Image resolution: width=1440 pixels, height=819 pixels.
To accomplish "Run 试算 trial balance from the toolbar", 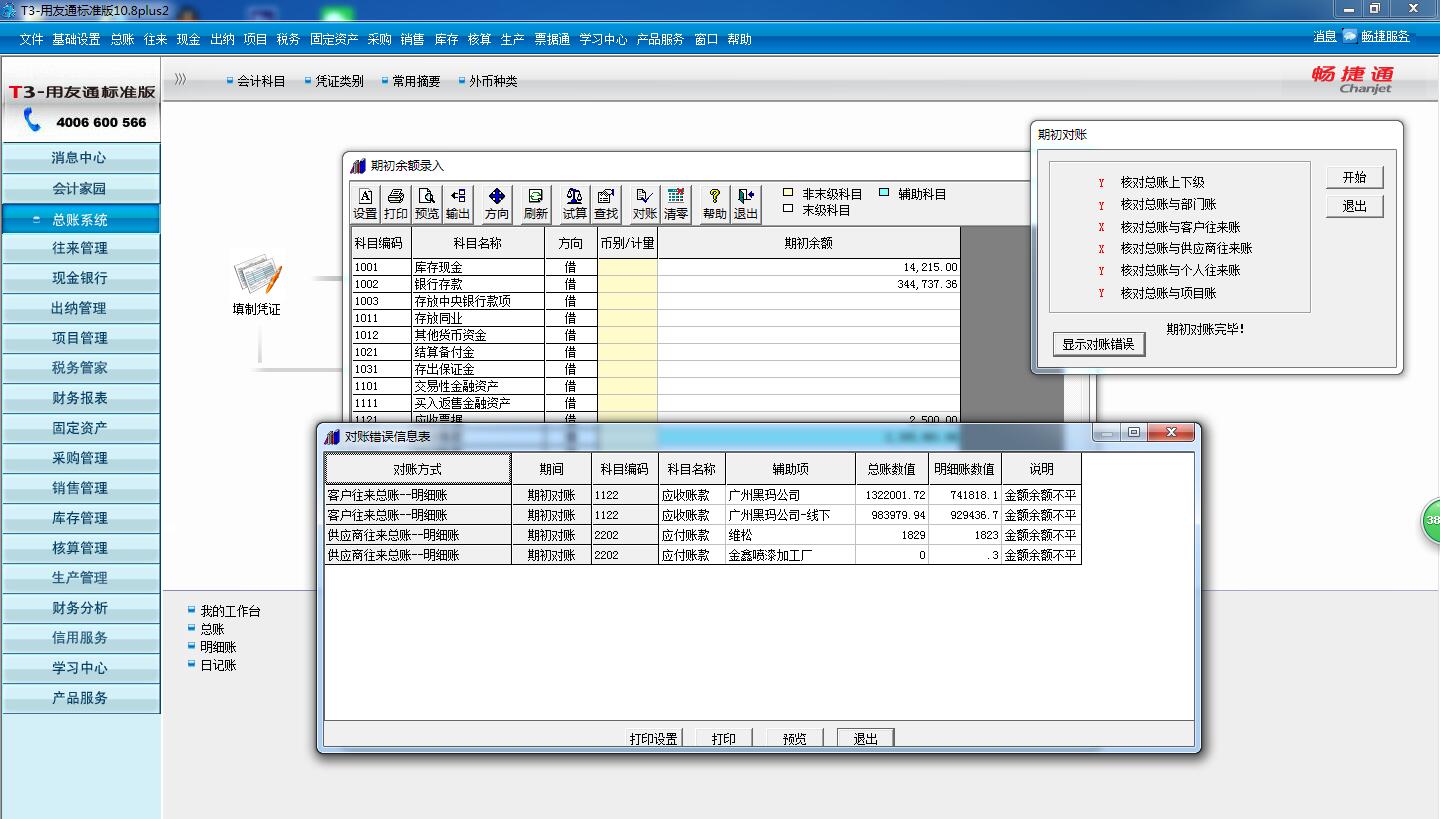I will 575,204.
